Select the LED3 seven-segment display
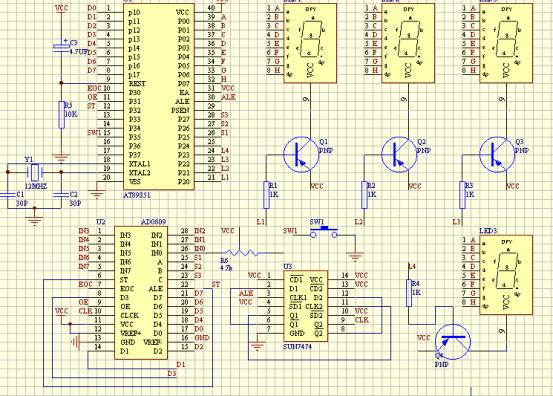553x396 pixels. click(506, 275)
